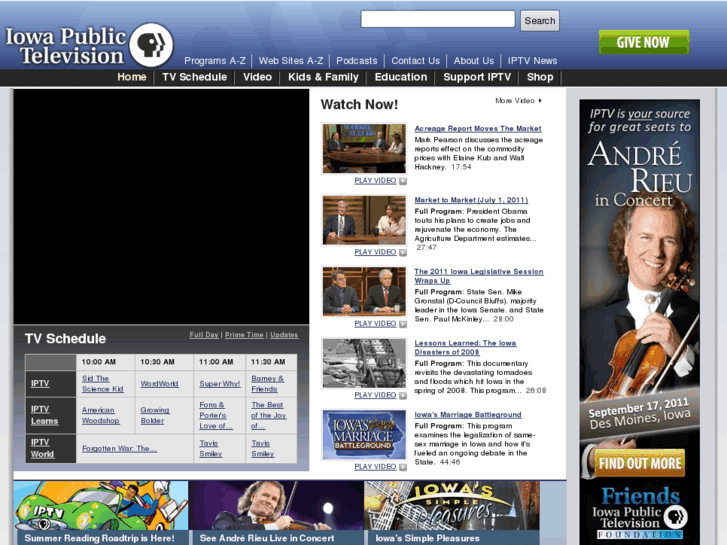Click the Iowa's Marriage Battleground thumbnail
The height and width of the screenshot is (545, 727).
[x=364, y=435]
